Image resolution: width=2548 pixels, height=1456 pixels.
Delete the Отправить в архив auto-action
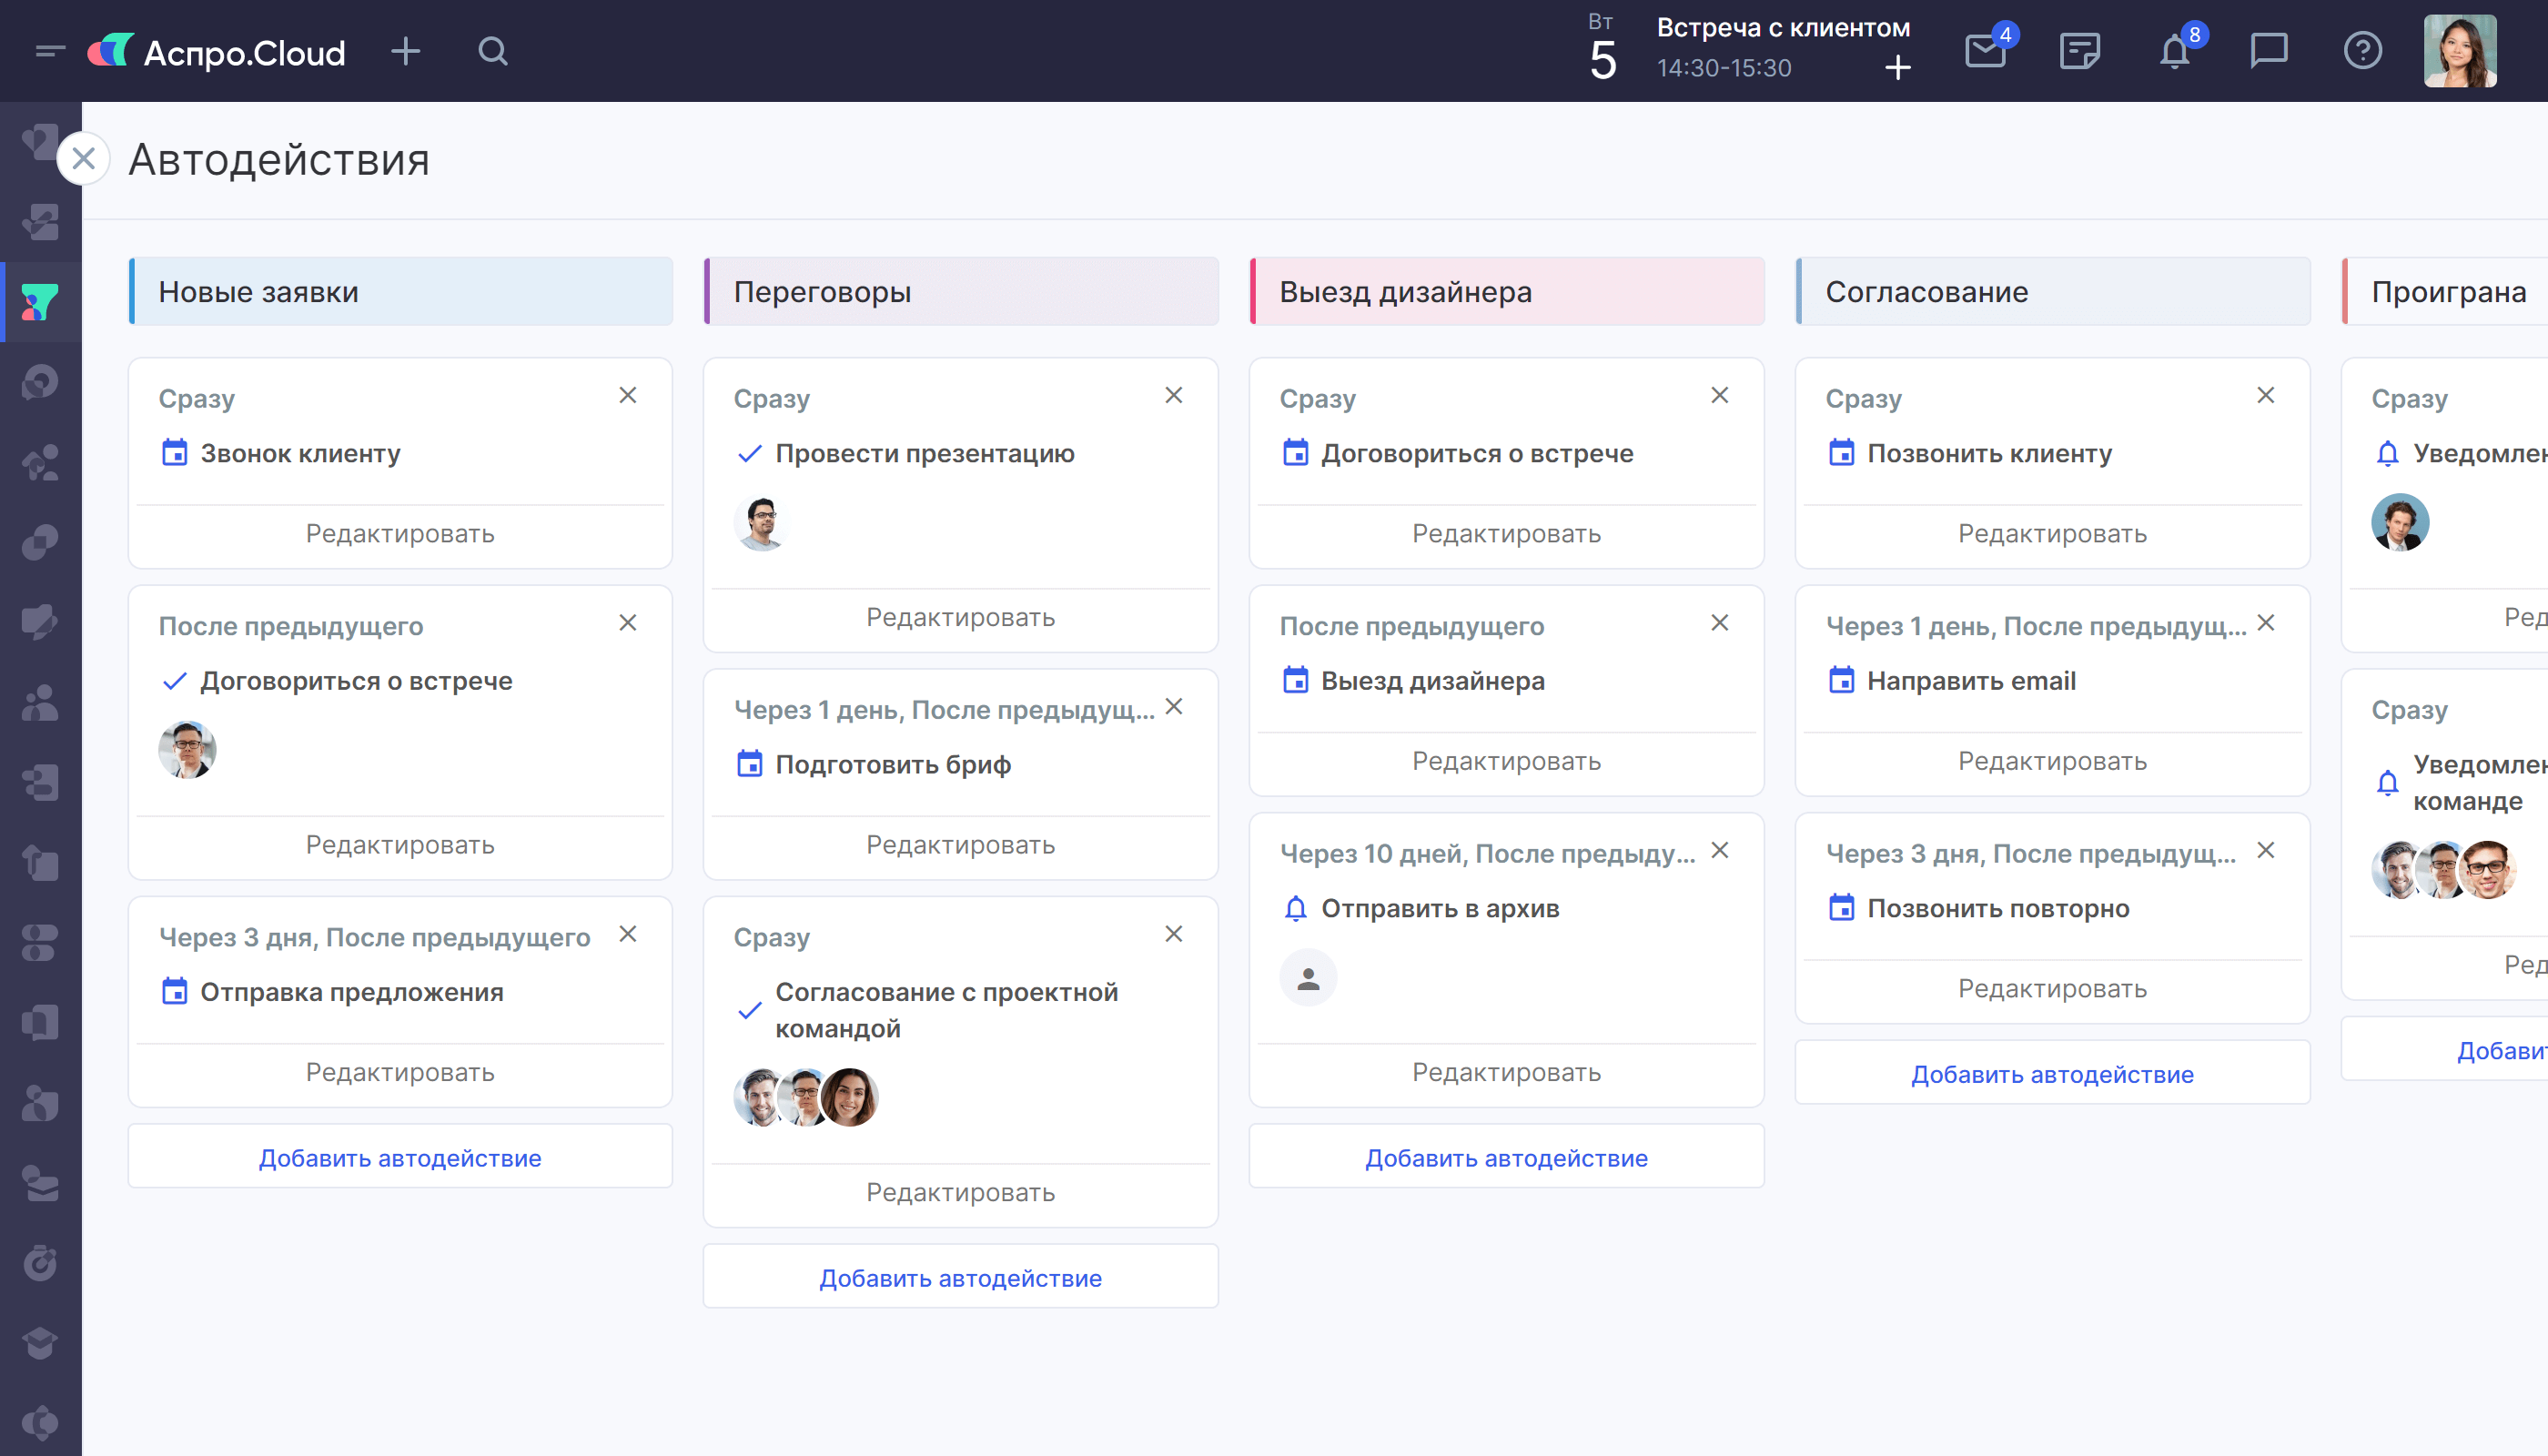1719,850
